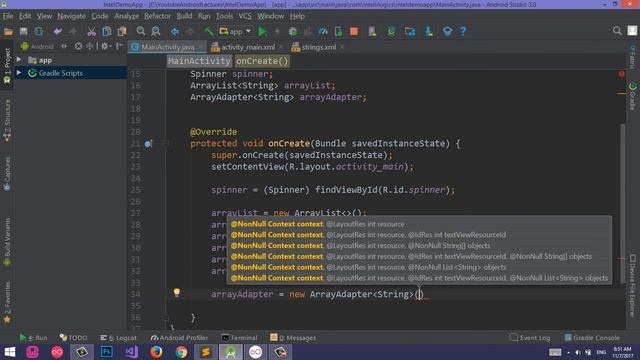This screenshot has width=640, height=360.
Task: Open the app run configuration dropdown
Action: pyautogui.click(x=235, y=31)
